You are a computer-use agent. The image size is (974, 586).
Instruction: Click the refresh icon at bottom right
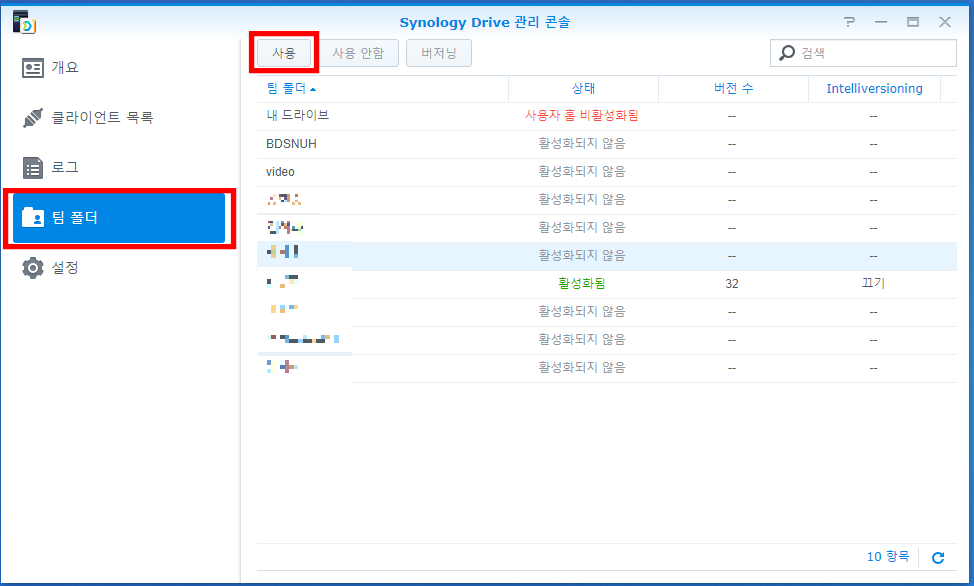938,558
